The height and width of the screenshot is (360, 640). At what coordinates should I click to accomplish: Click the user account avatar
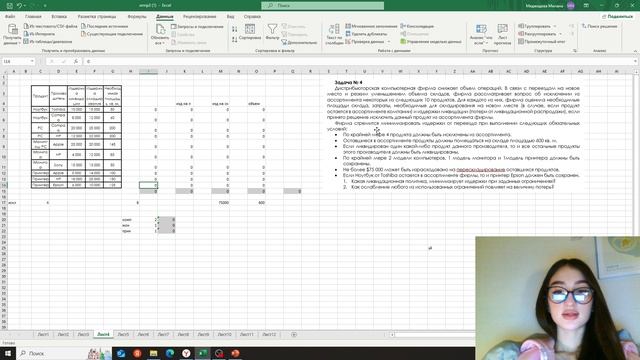point(571,6)
